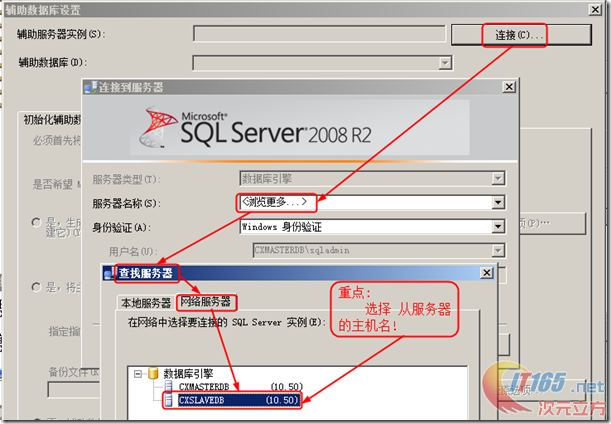Click the 备份文件 input field
This screenshot has width=611, height=424.
click(x=74, y=389)
